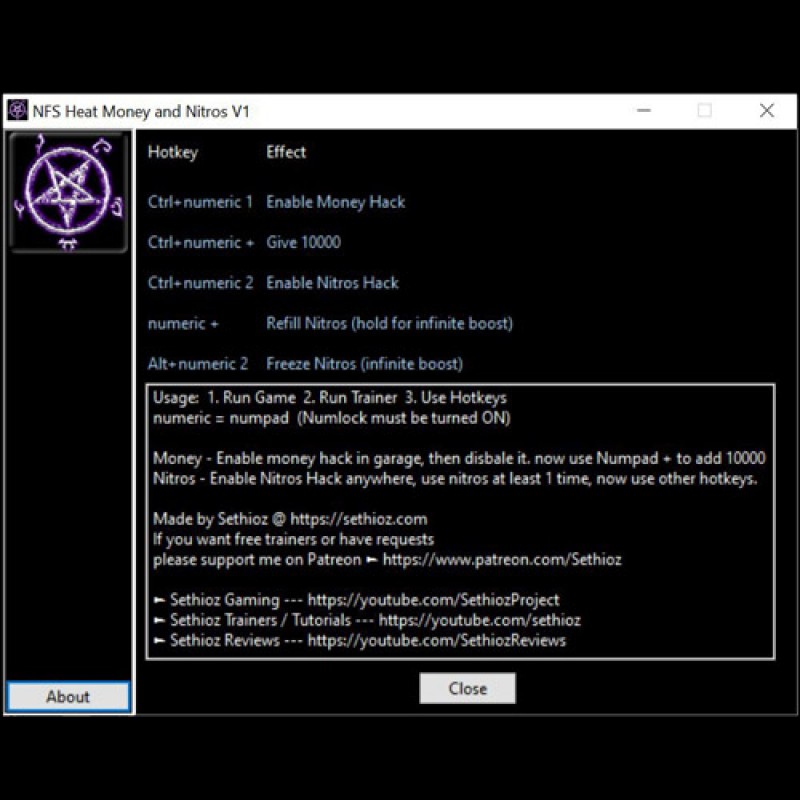The image size is (800, 800).
Task: Open the https://sethioz.com link
Action: point(359,519)
